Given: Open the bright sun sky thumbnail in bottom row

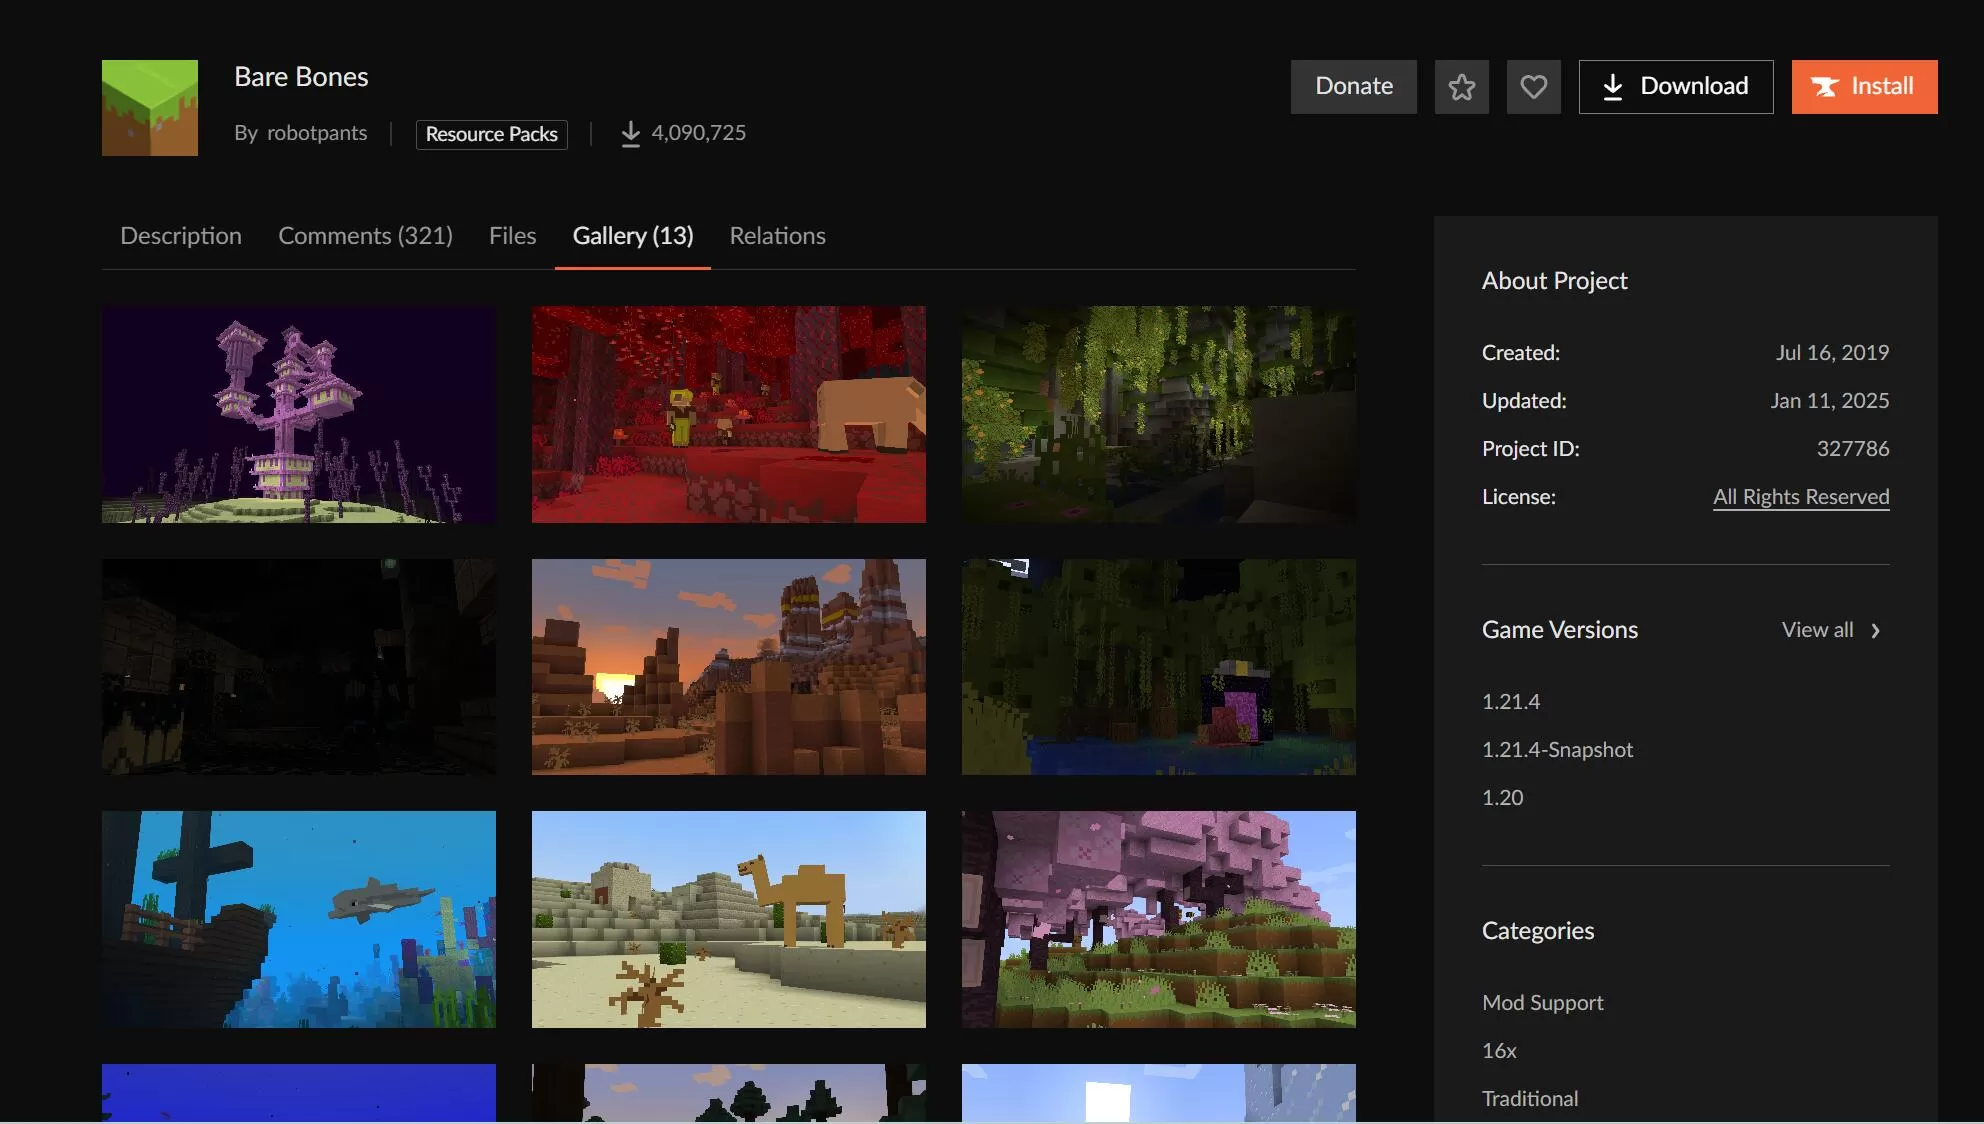Looking at the screenshot, I should [x=1159, y=1093].
